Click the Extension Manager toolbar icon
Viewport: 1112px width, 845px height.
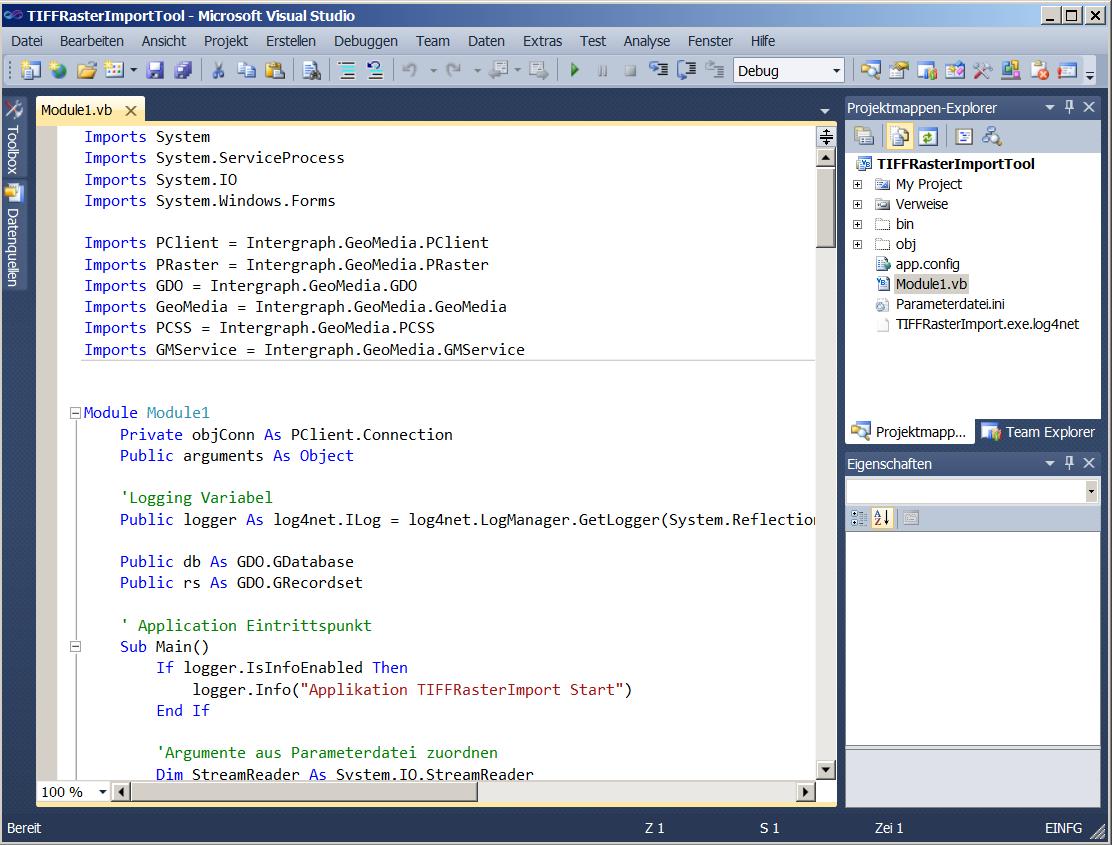[x=1011, y=70]
